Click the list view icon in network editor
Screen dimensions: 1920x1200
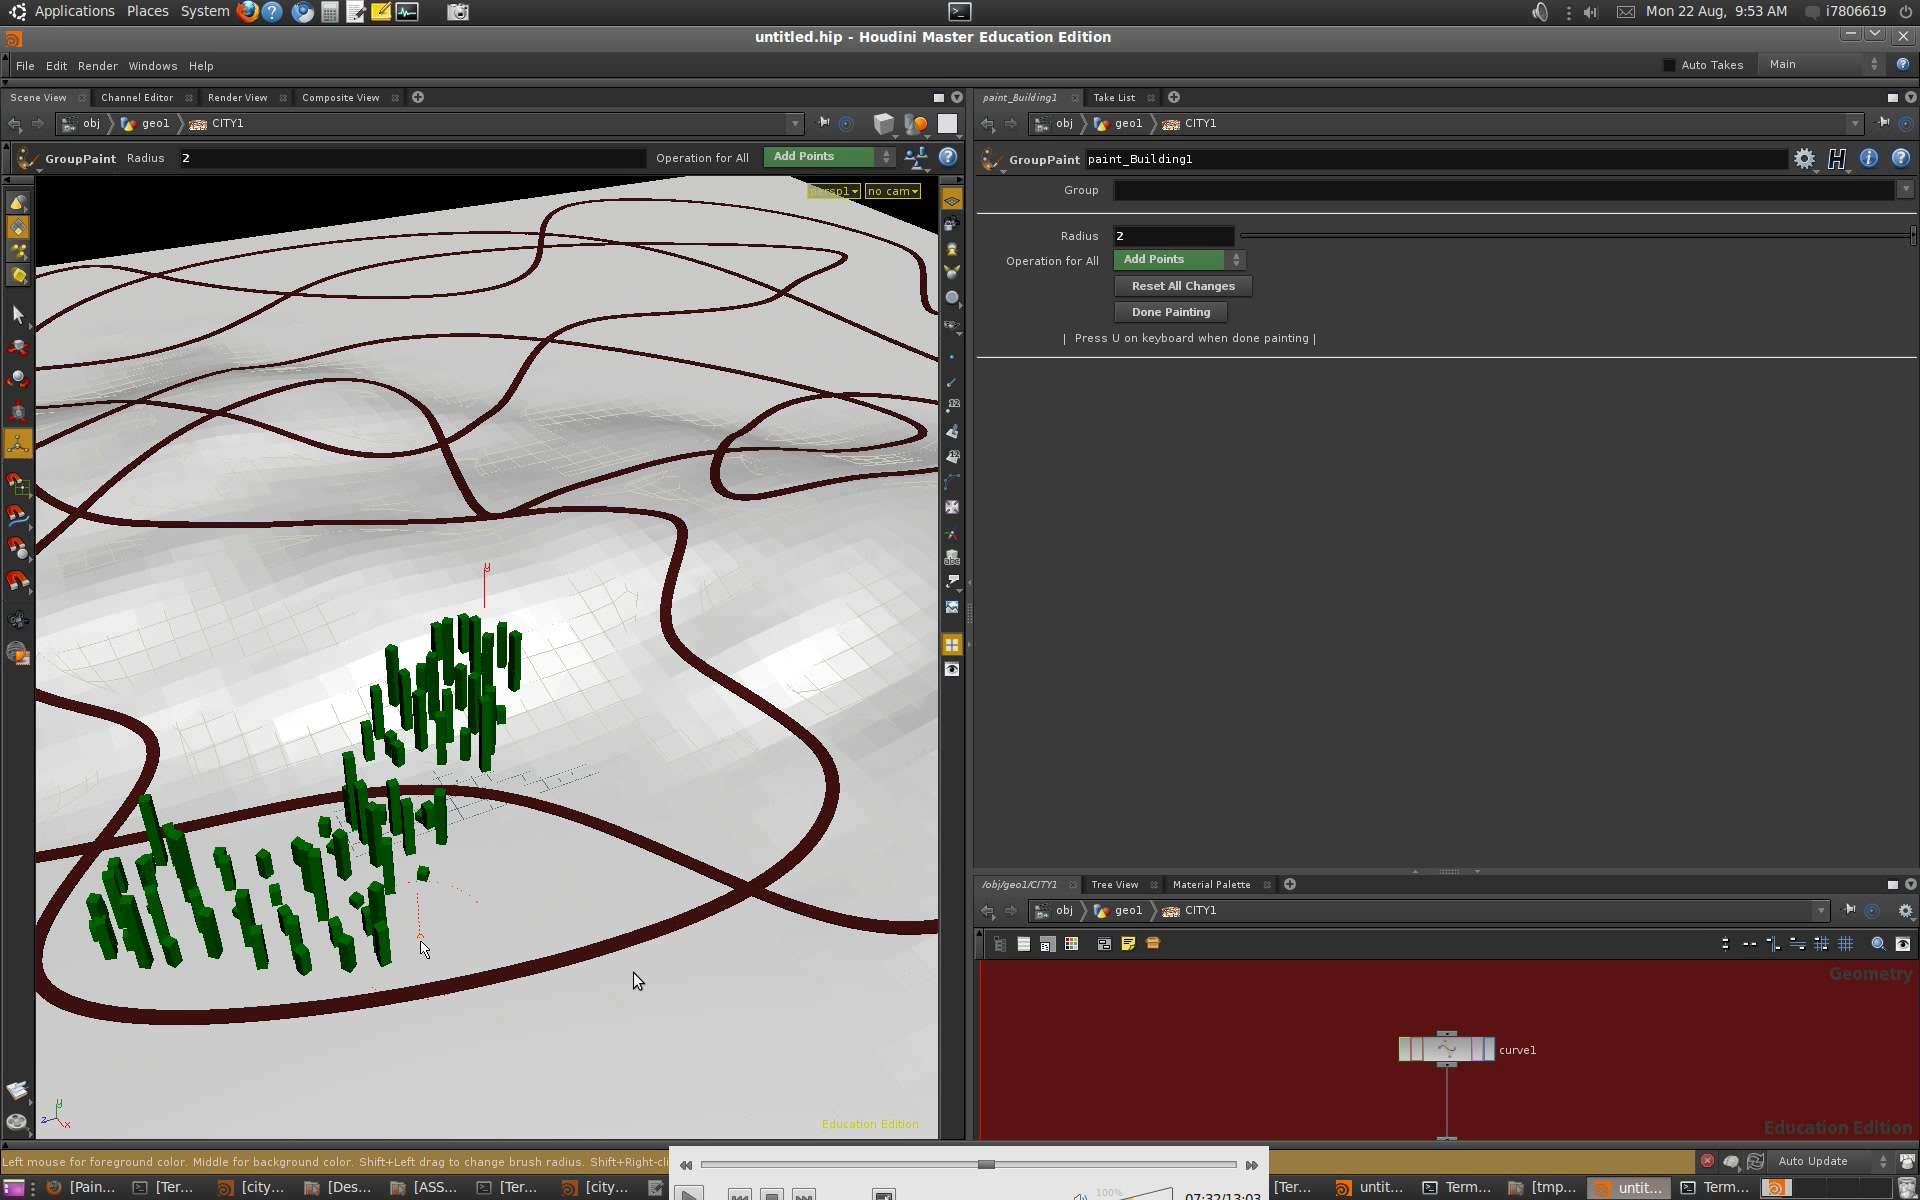(x=1023, y=943)
